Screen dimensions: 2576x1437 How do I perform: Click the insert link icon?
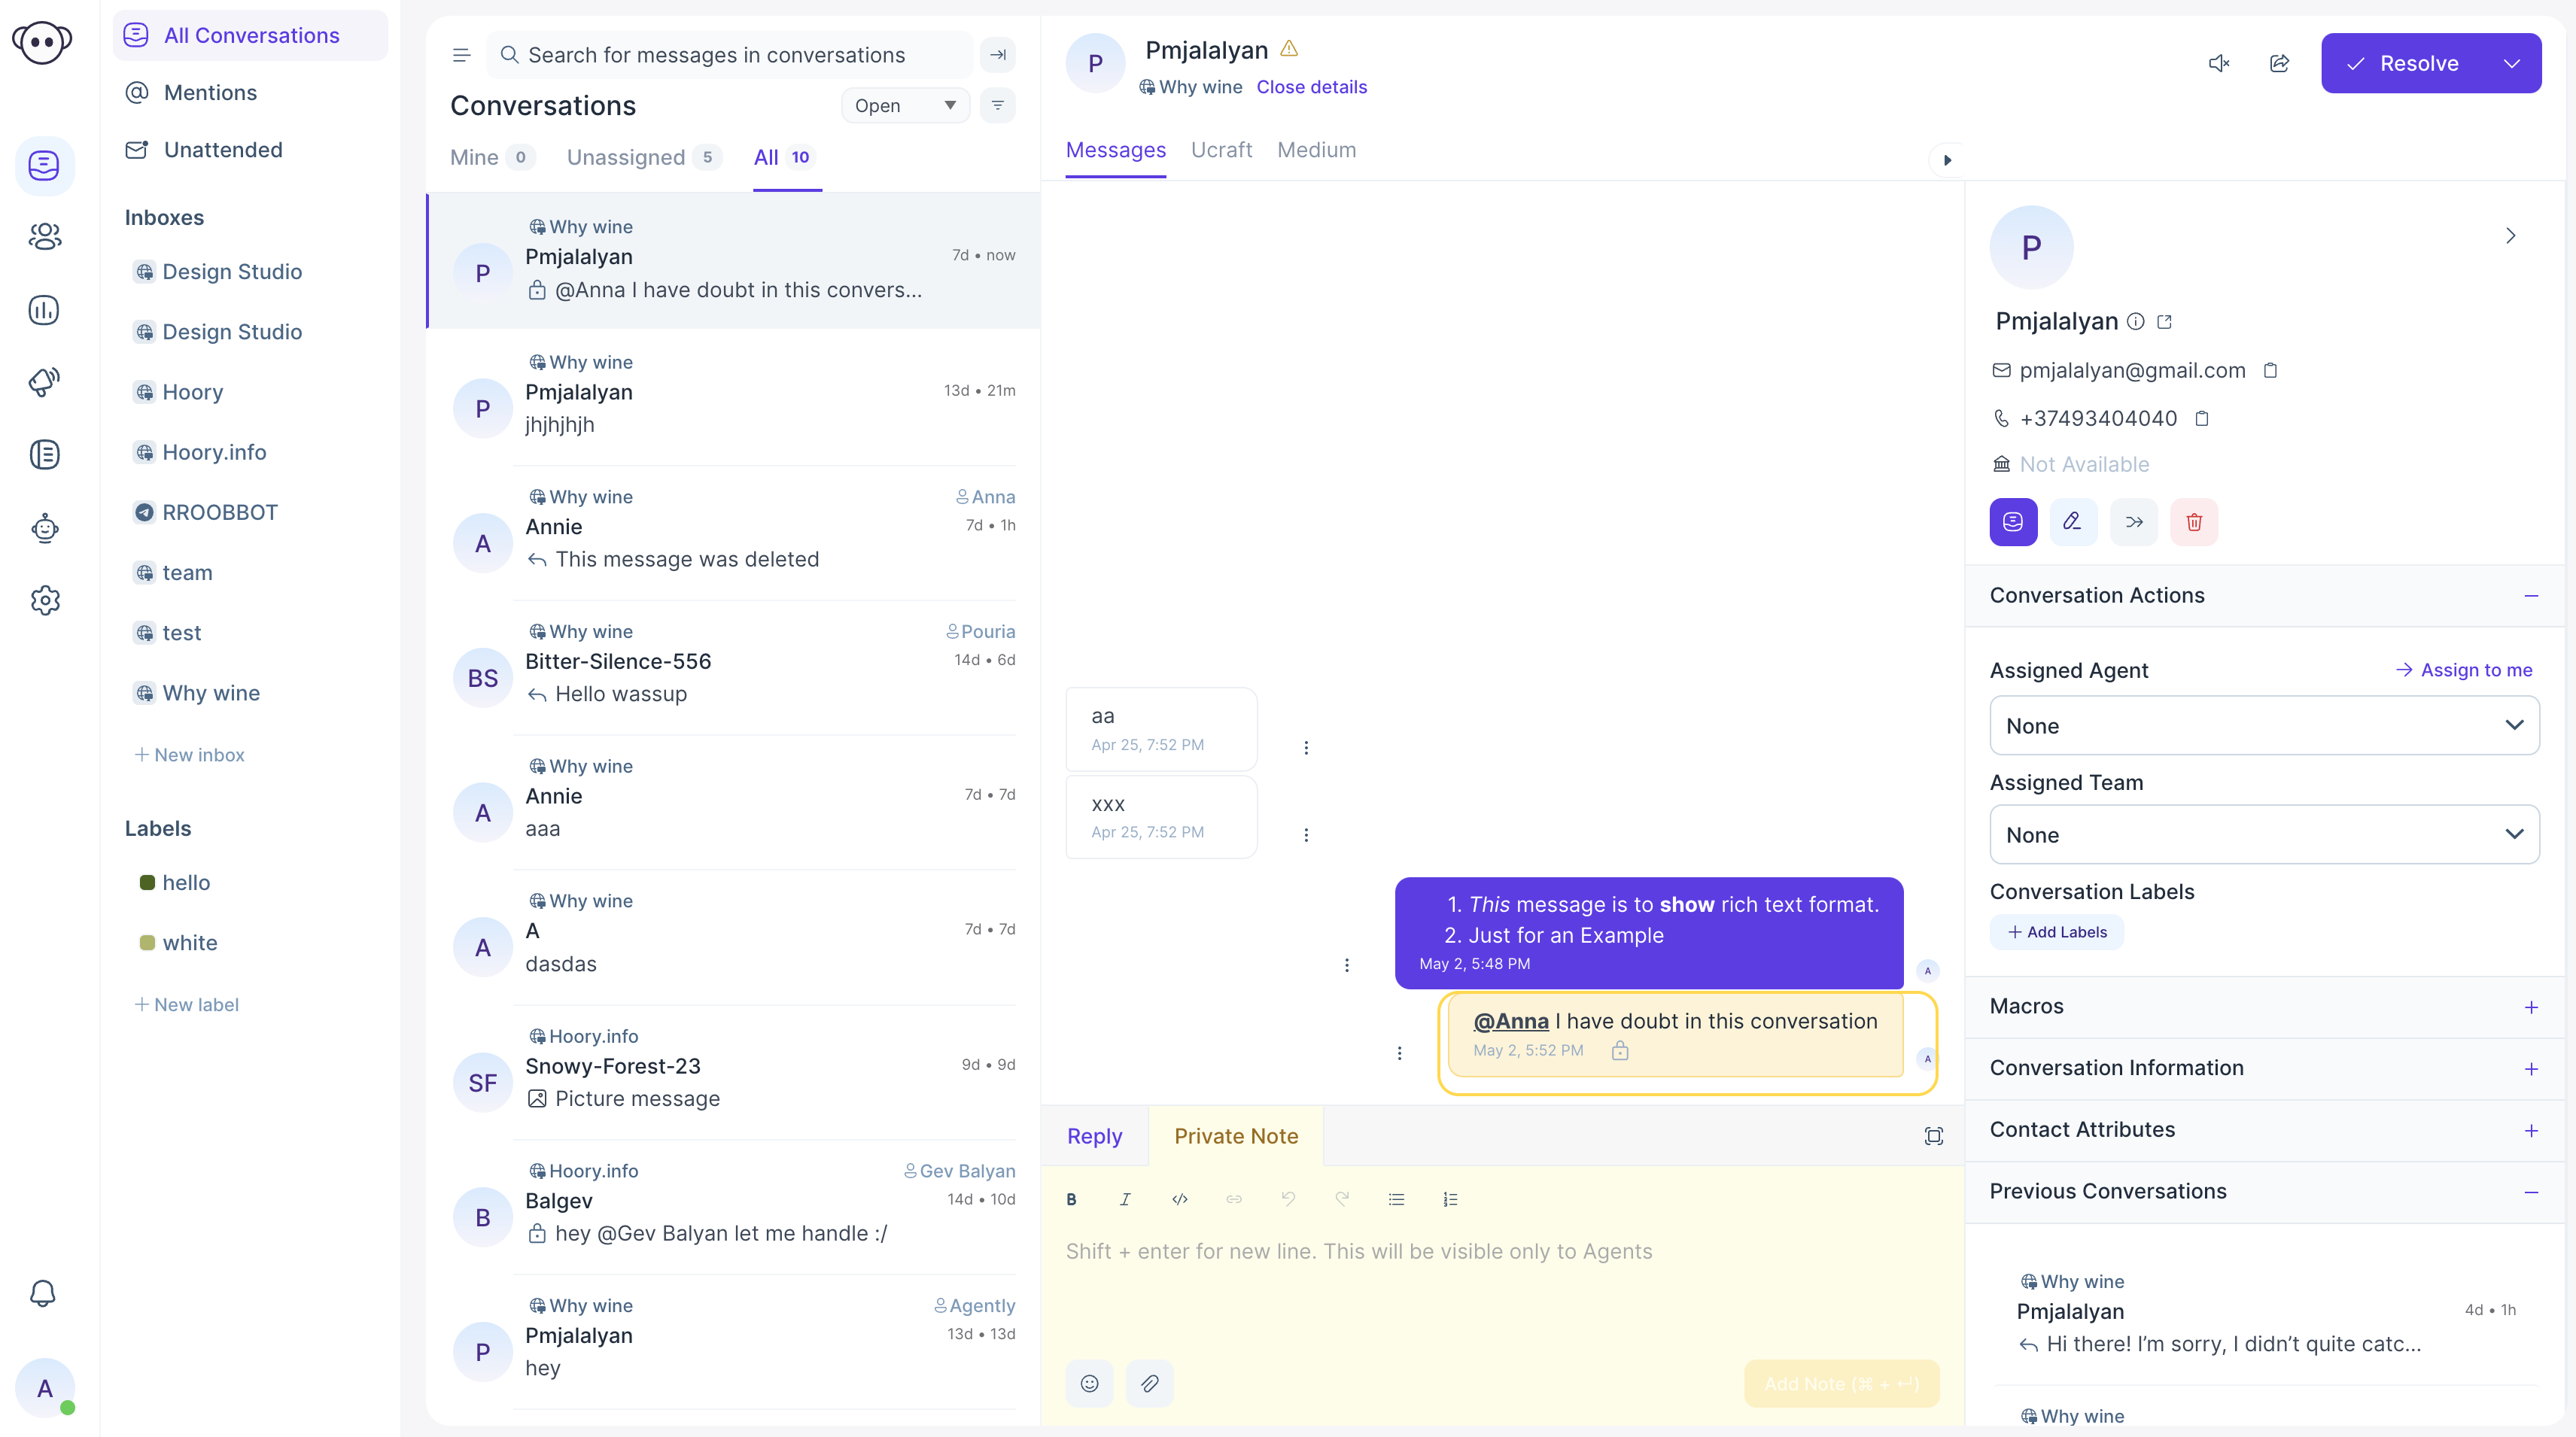[x=1234, y=1199]
